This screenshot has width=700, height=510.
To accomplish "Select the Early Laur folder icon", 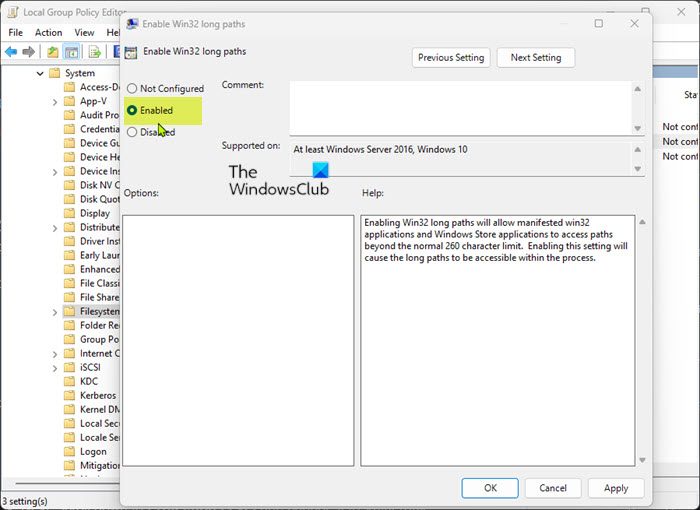I will (69, 255).
